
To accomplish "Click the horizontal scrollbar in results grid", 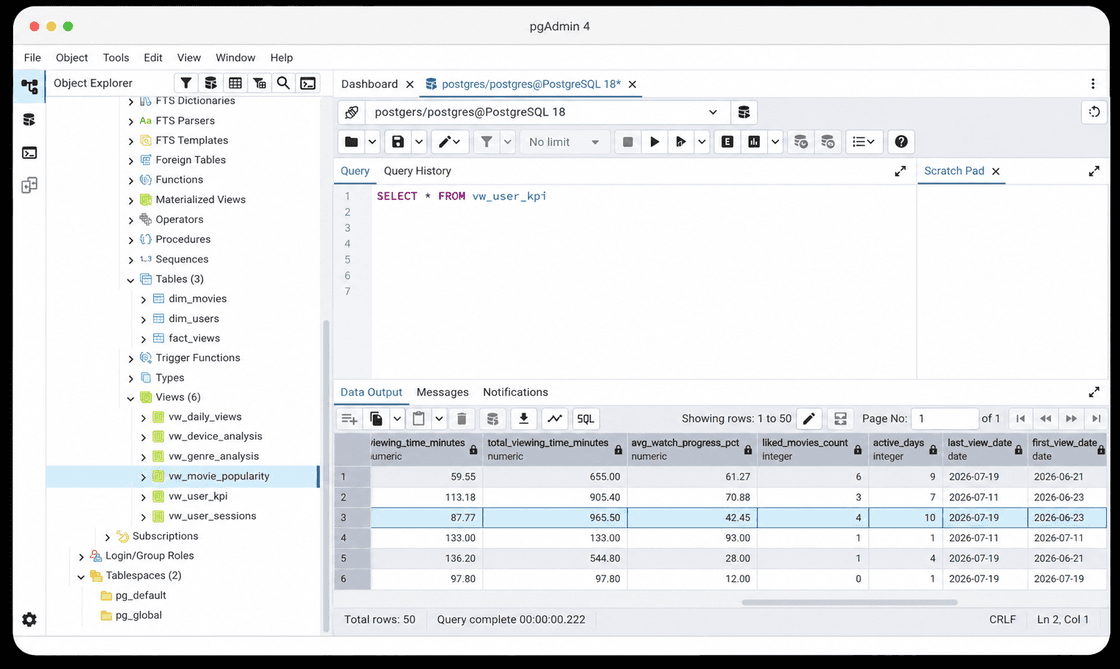I will click(849, 602).
